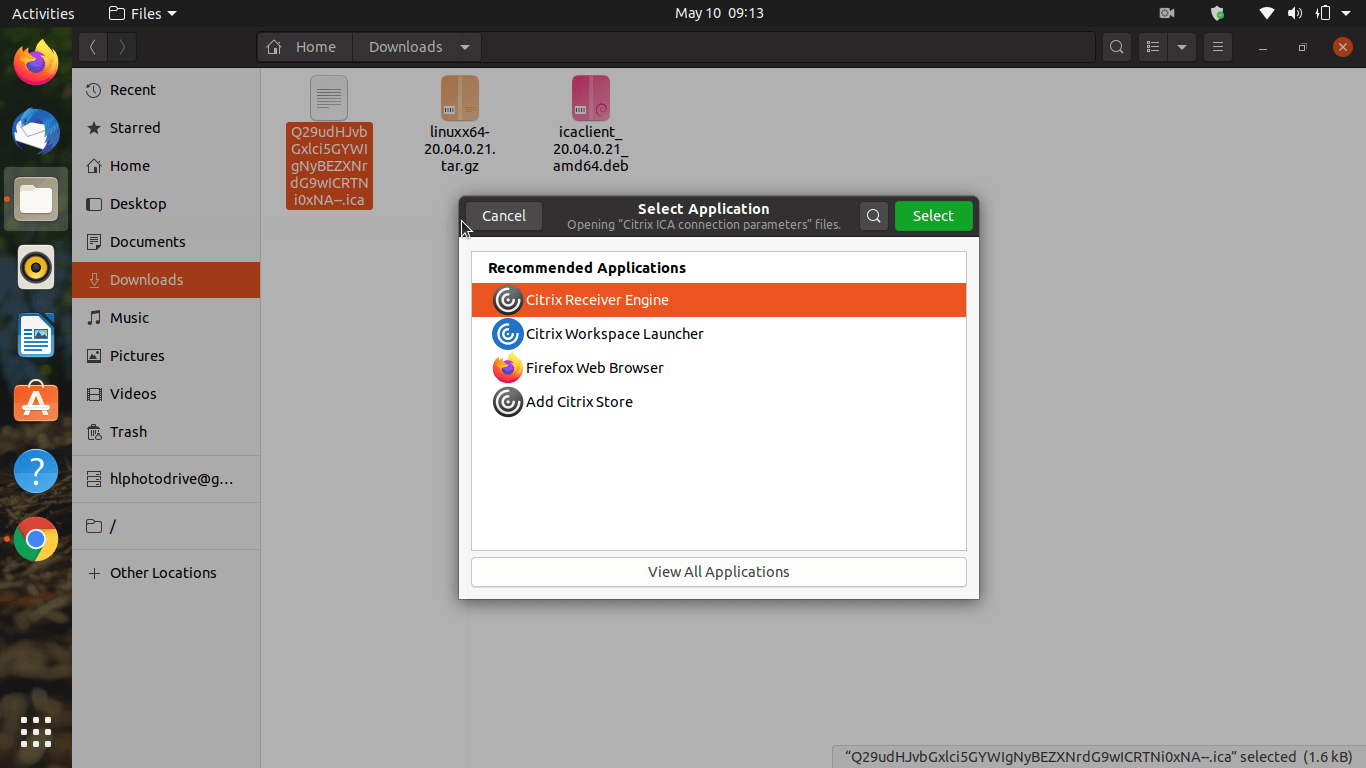Select Citrix Workspace Launcher application
The width and height of the screenshot is (1366, 768).
coord(719,334)
